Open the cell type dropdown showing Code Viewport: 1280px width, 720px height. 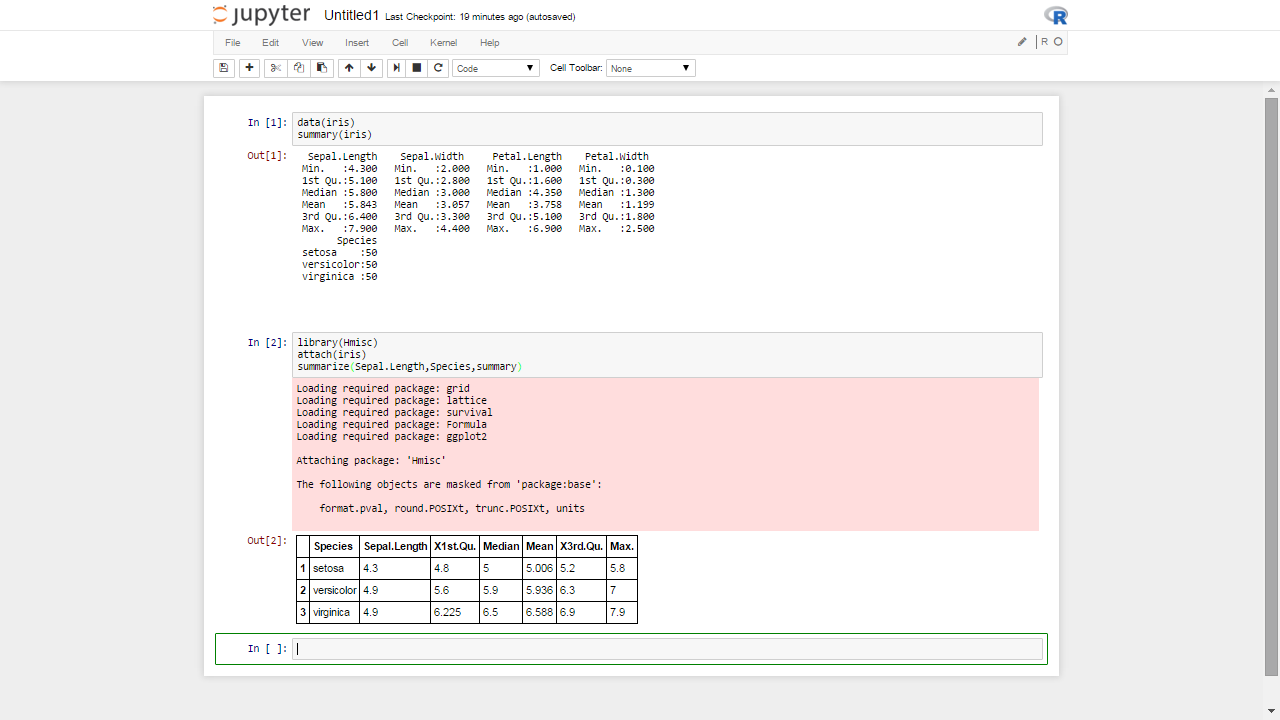(x=496, y=68)
